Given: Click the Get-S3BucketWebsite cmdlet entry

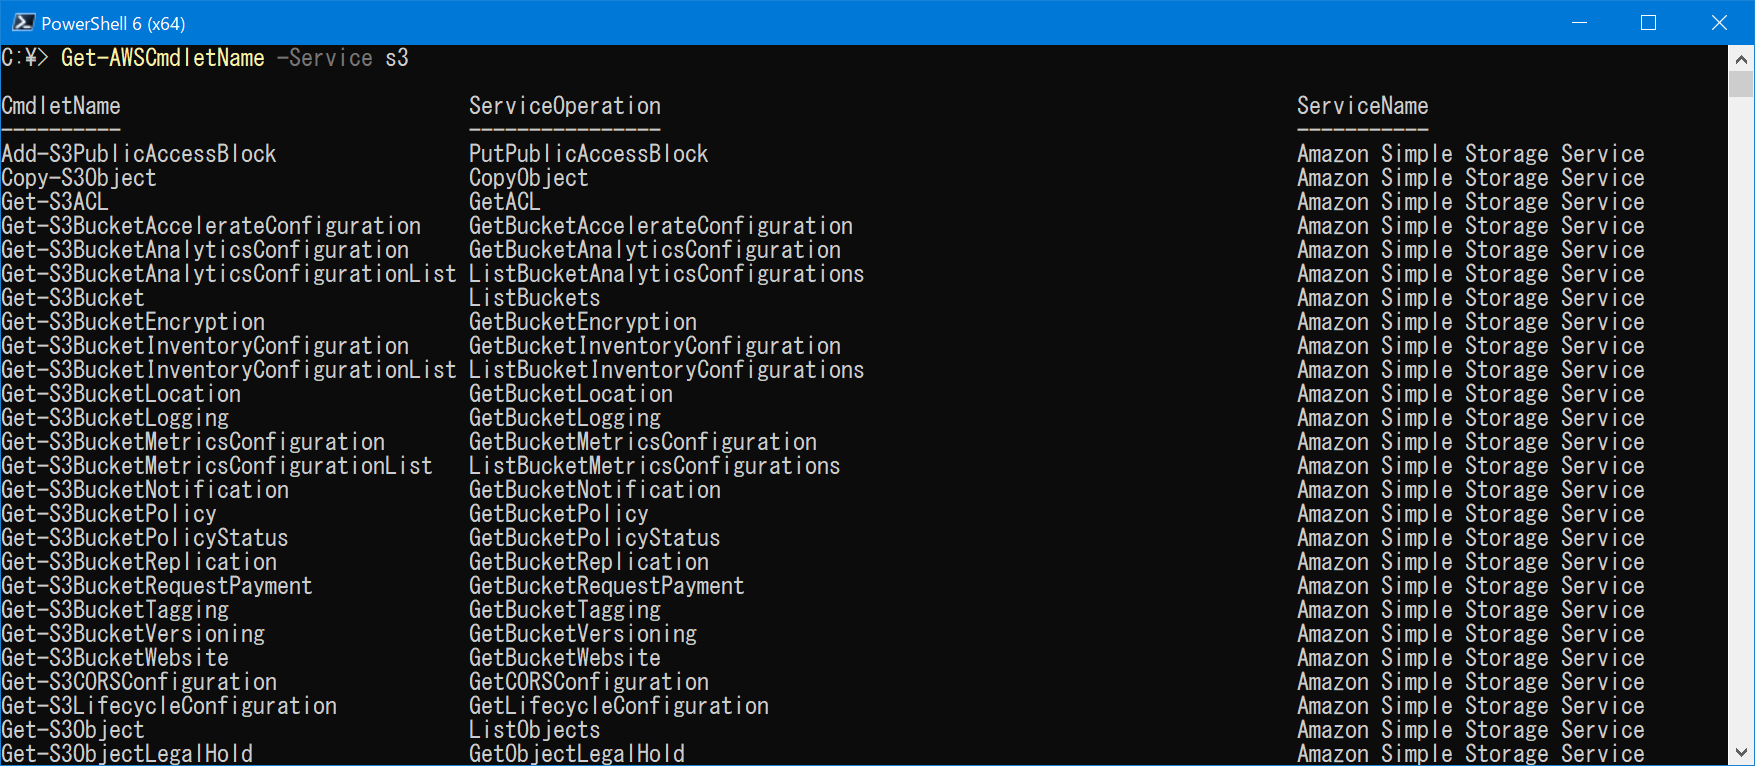Looking at the screenshot, I should 114,657.
